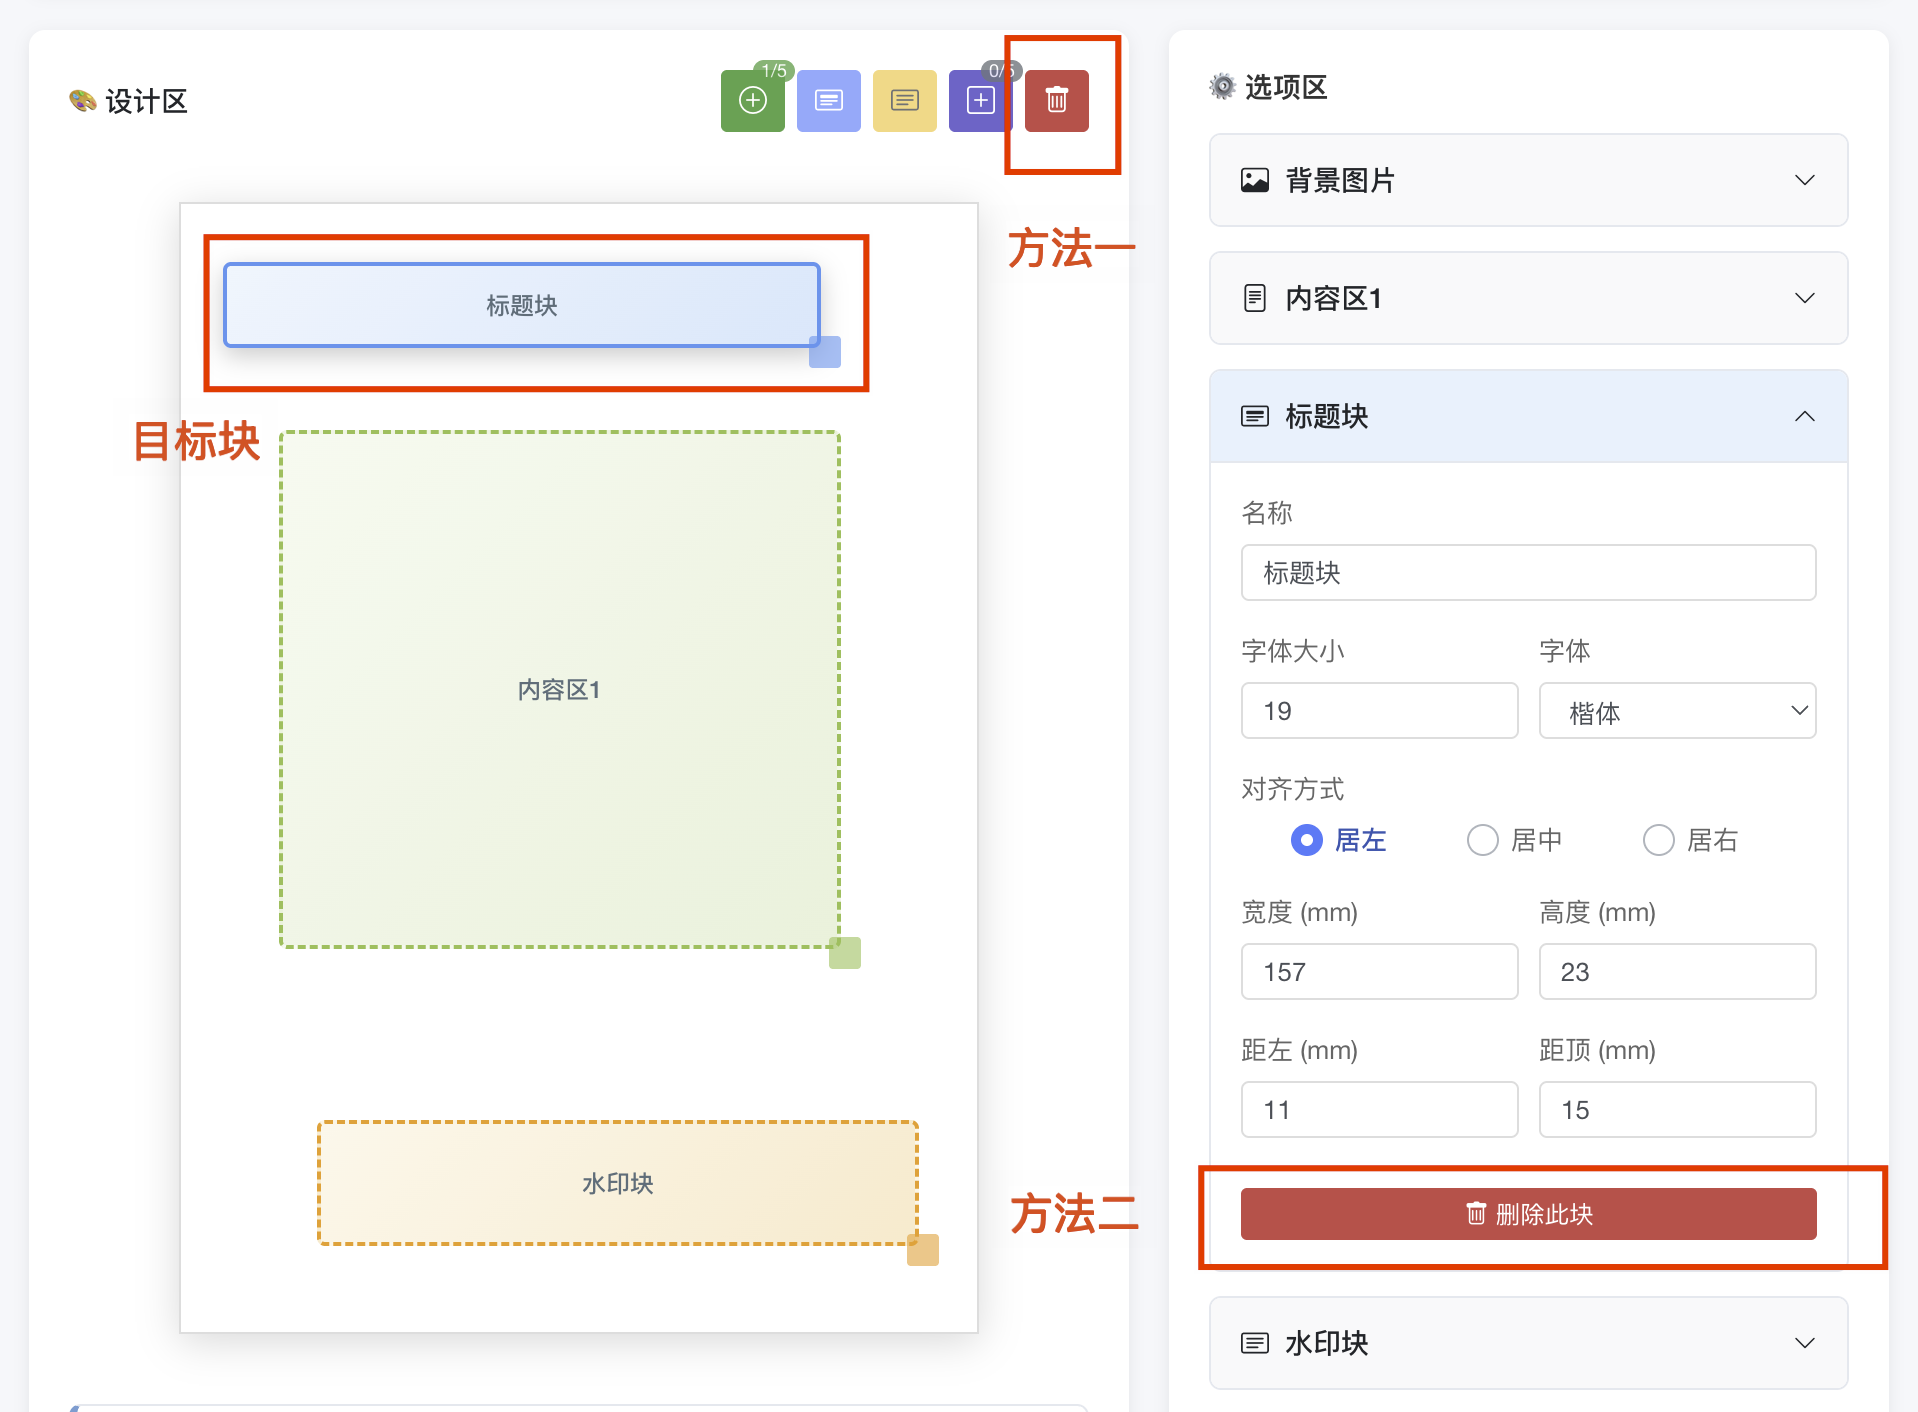
Task: Click the 删除此块 button
Action: pos(1528,1214)
